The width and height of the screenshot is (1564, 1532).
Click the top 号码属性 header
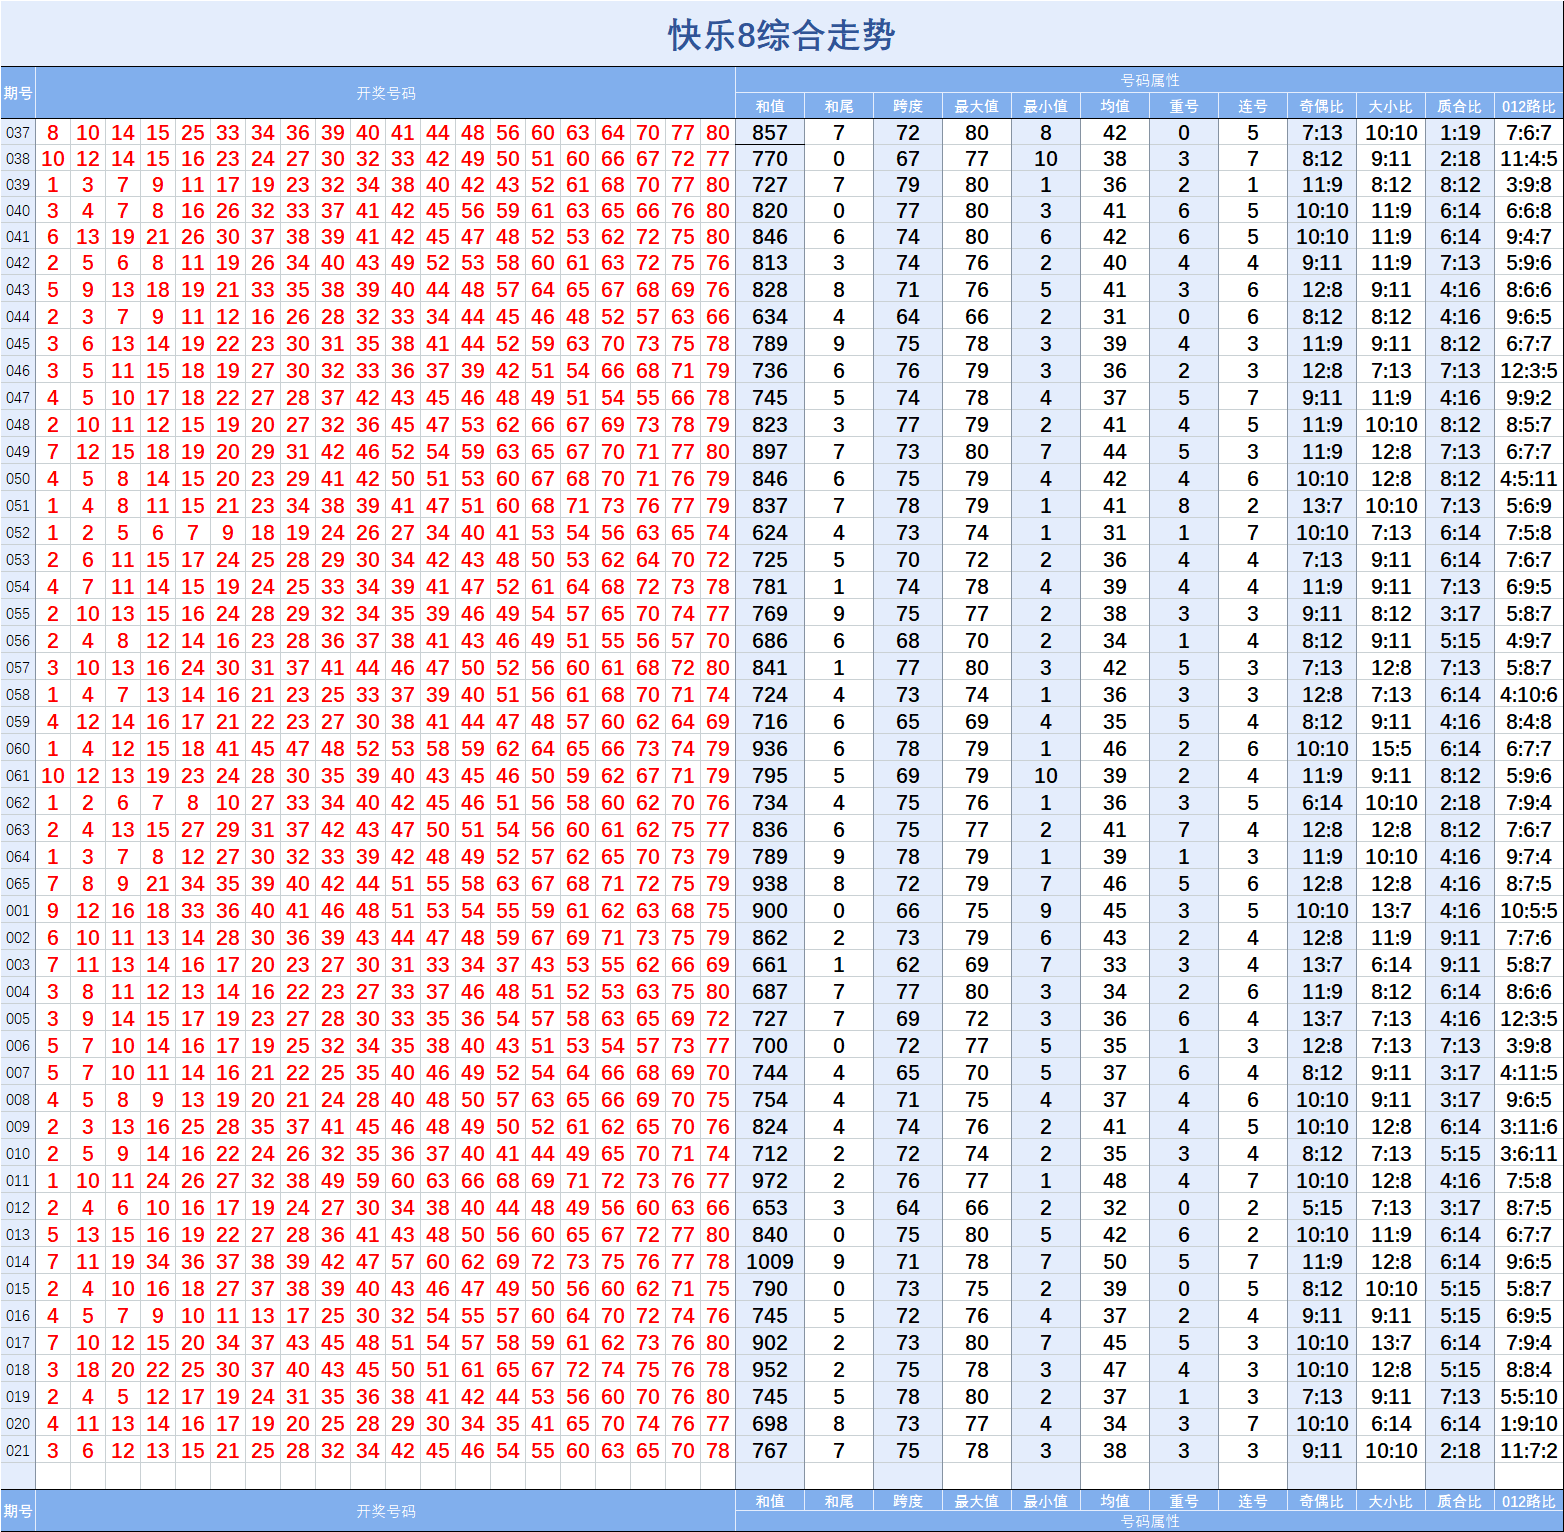[x=1150, y=80]
